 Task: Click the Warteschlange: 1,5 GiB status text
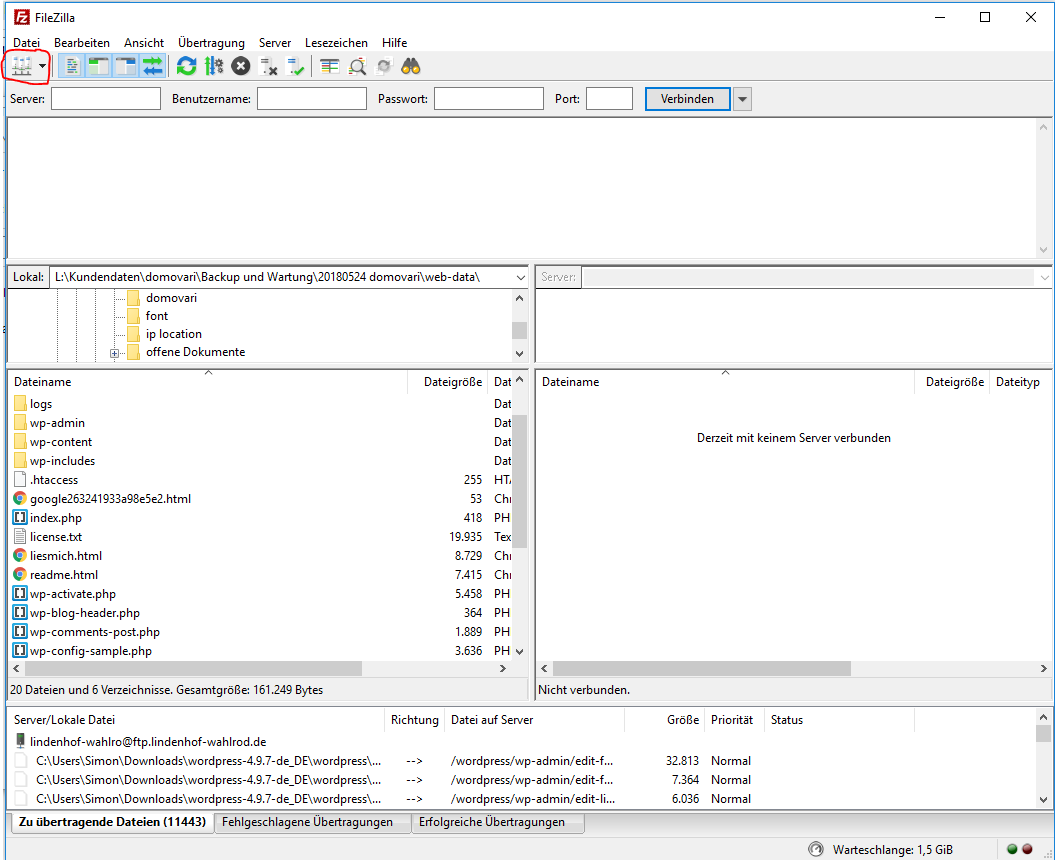pyautogui.click(x=892, y=849)
